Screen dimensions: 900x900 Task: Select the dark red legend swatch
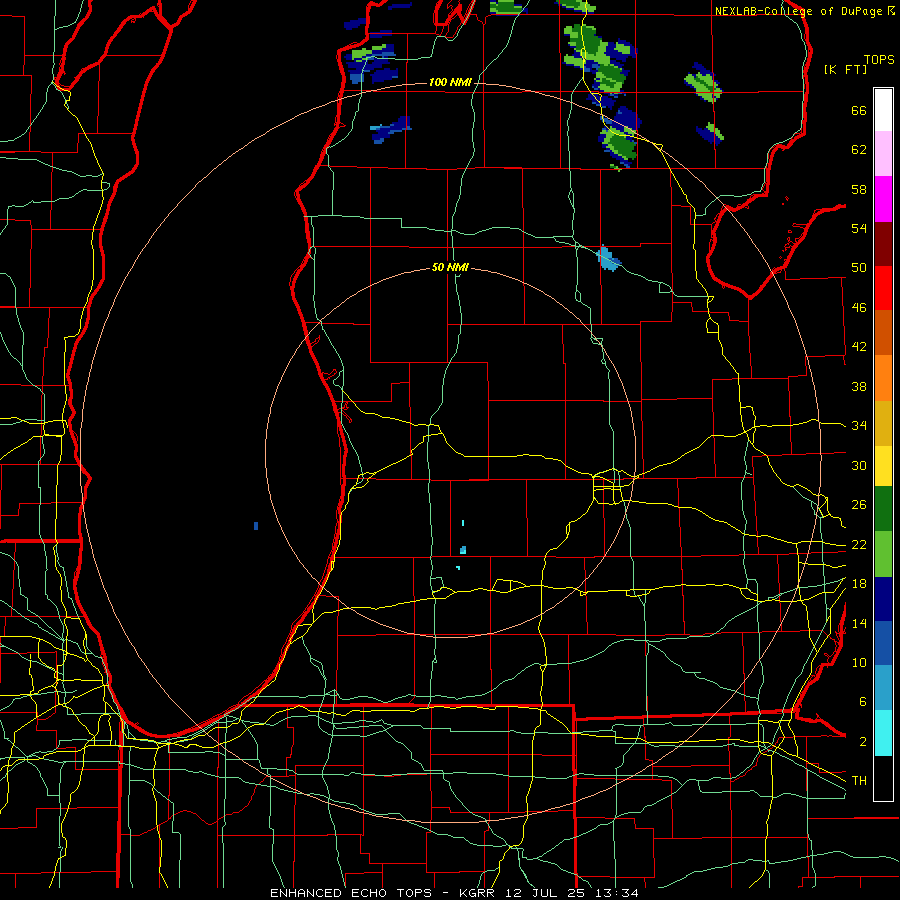[883, 244]
